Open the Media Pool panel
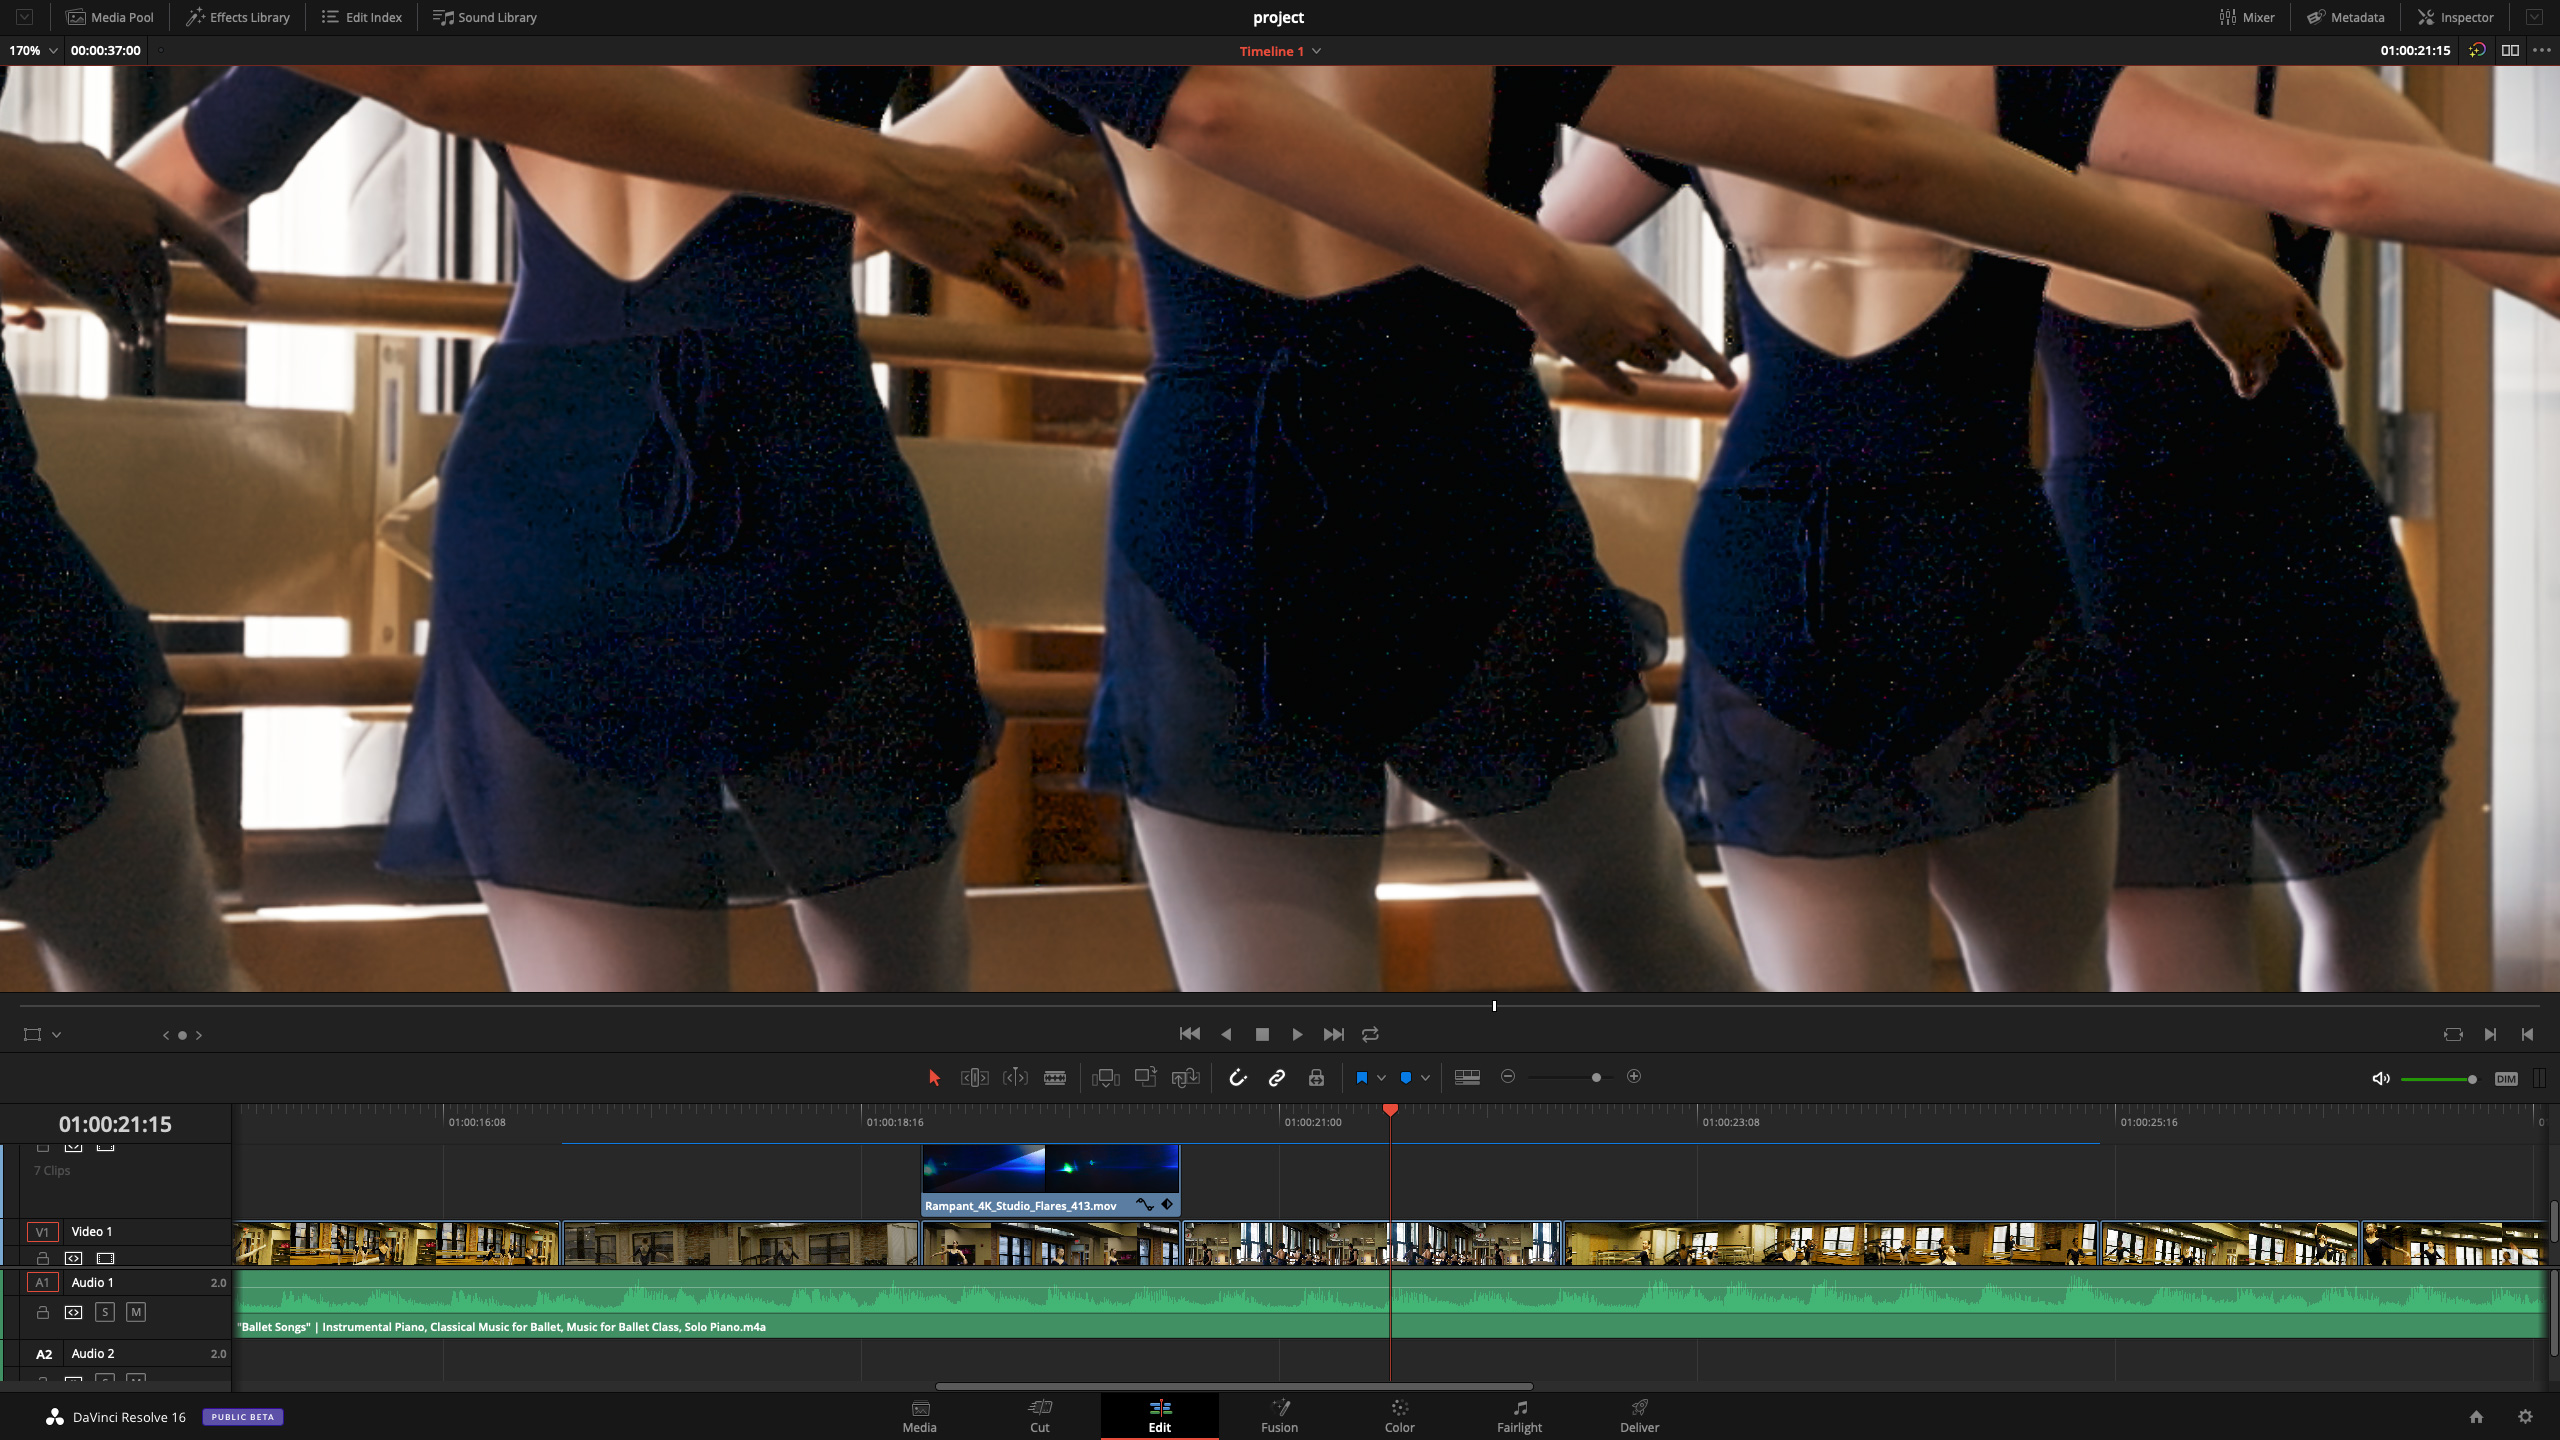 coord(110,17)
